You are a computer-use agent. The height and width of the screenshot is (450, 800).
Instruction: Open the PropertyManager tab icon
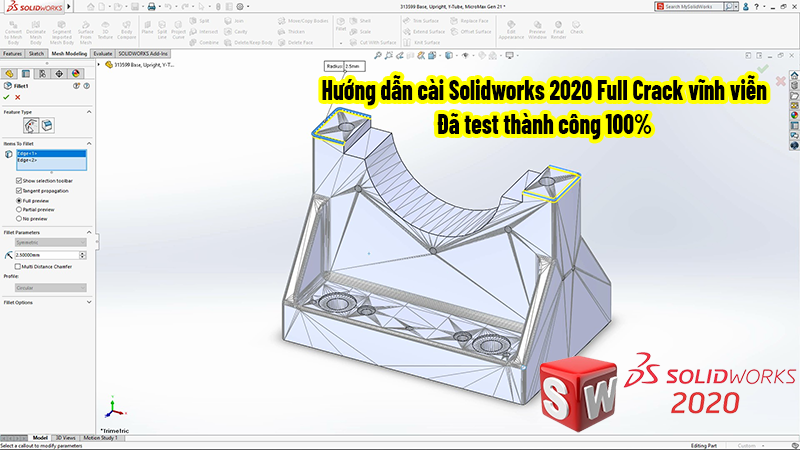26,73
